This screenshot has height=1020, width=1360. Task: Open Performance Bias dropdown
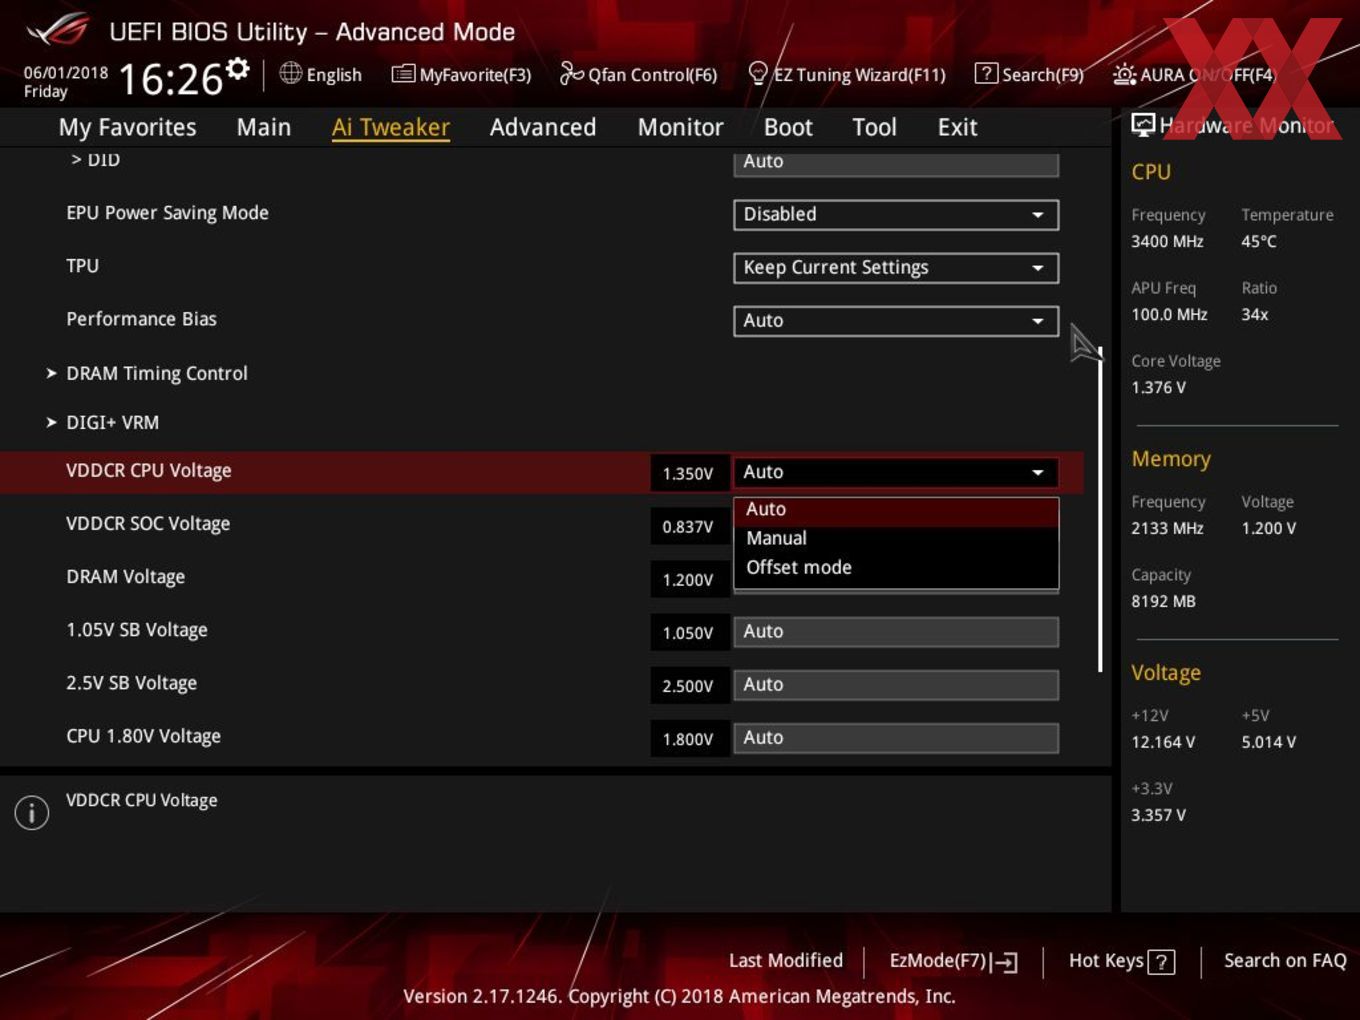tap(896, 321)
